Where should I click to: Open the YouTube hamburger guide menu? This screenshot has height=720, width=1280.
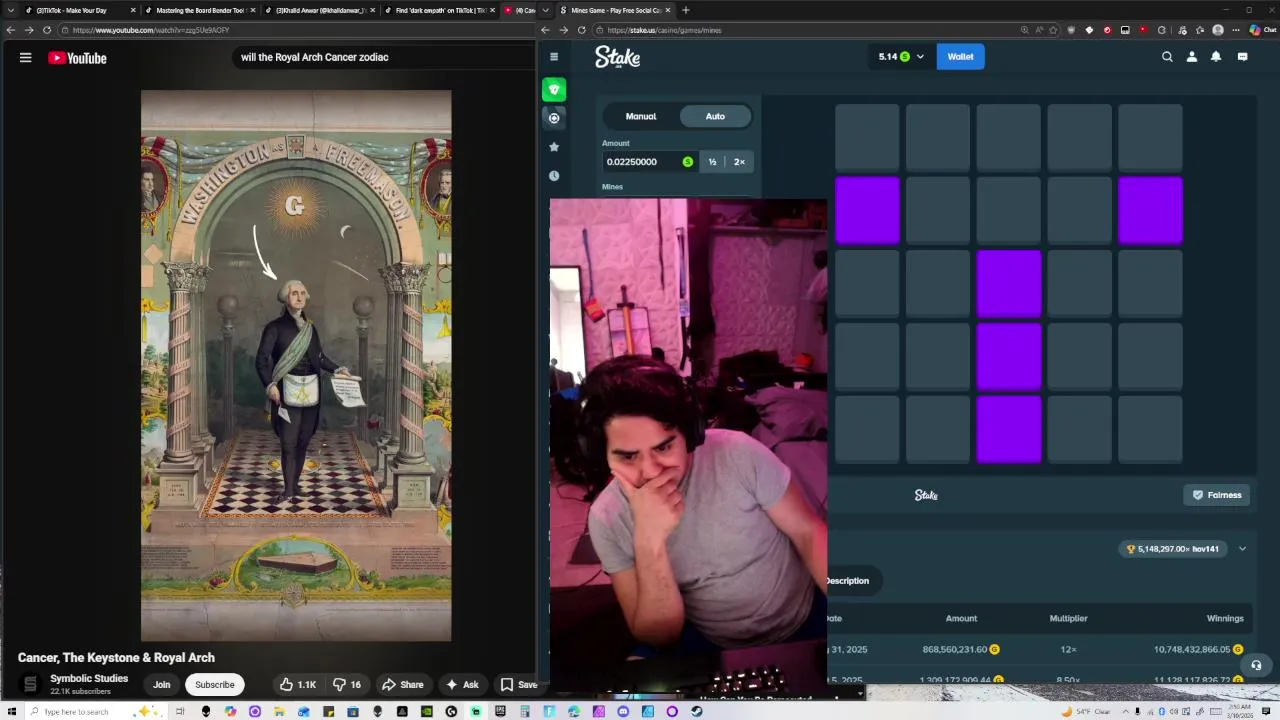point(26,58)
